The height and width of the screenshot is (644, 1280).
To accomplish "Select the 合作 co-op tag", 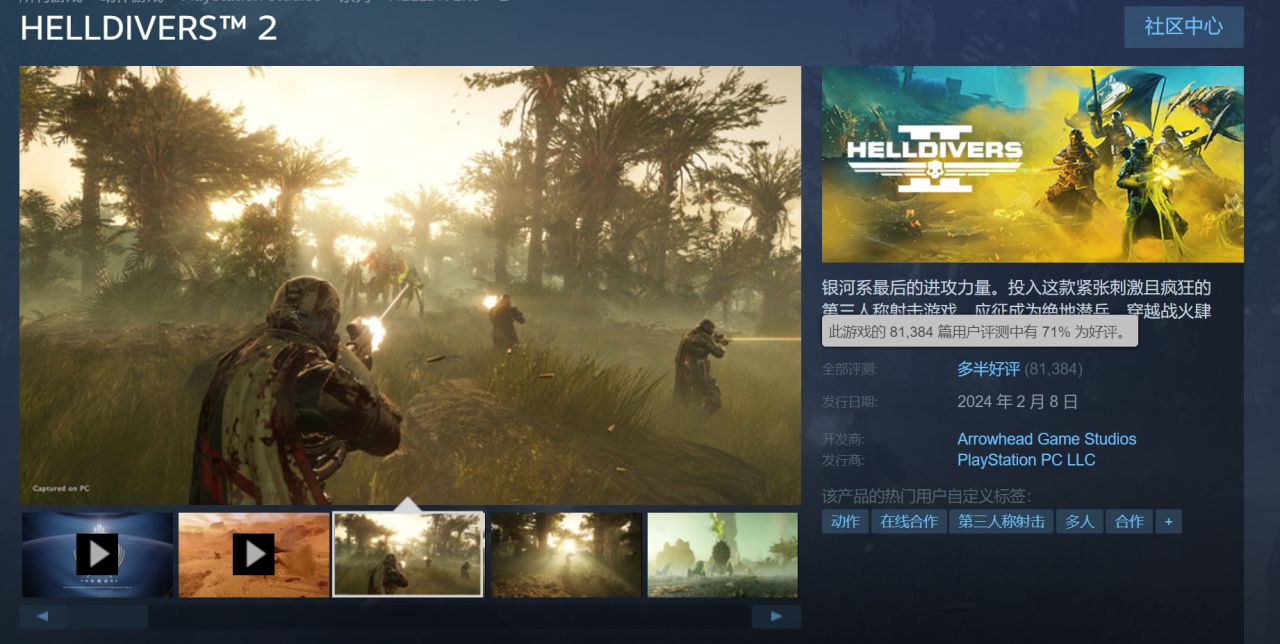I will (1129, 522).
